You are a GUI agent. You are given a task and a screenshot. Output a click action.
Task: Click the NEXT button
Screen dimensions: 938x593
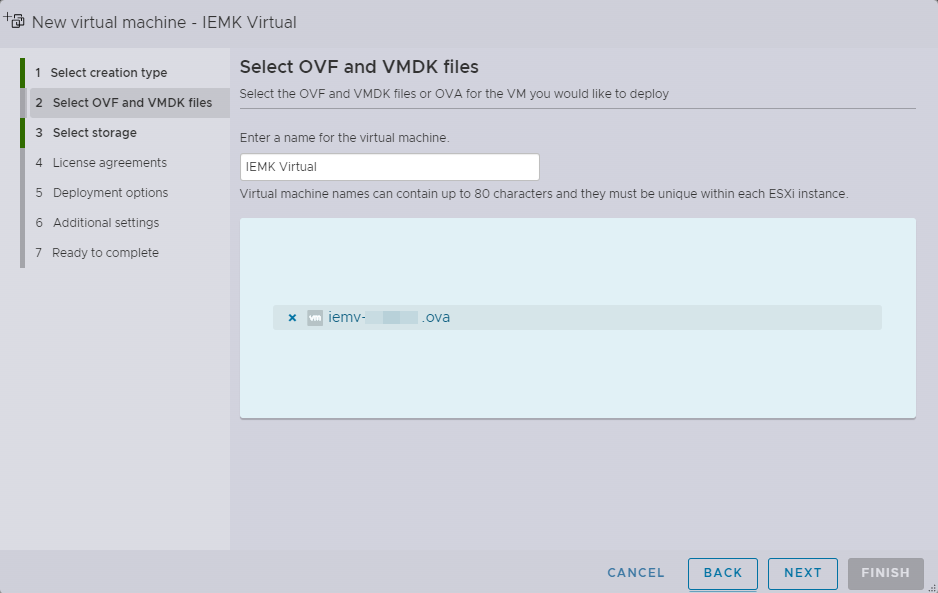tap(803, 573)
